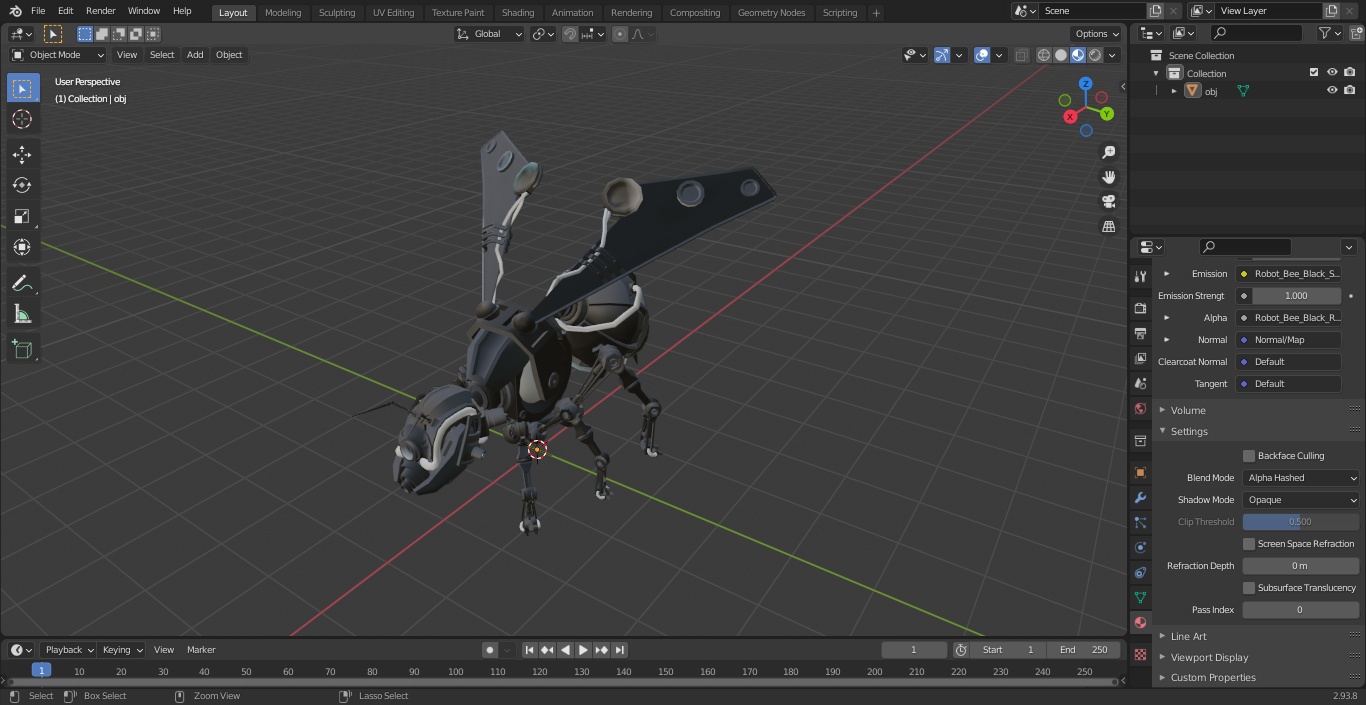
Task: Click the Options button in viewport header
Action: pyautogui.click(x=1097, y=34)
